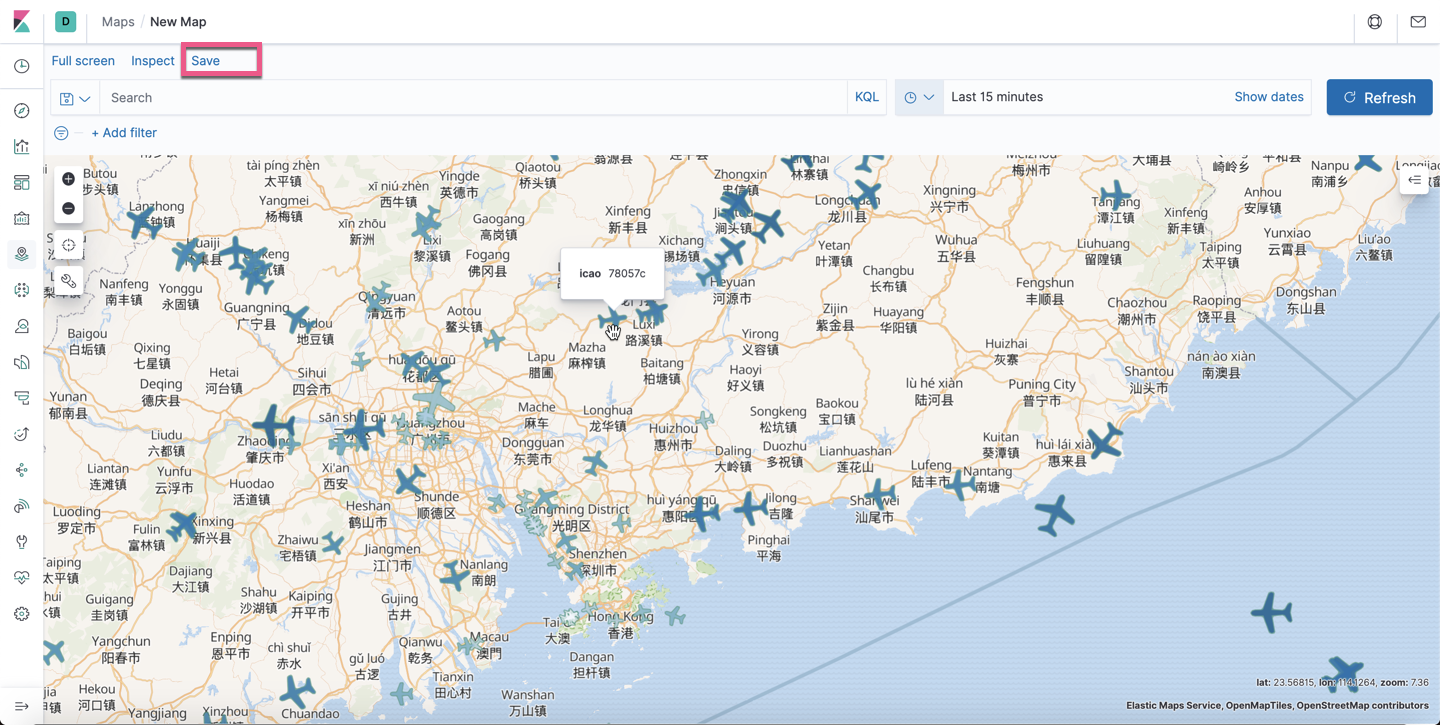
Task: Fit map to data bounds
Action: click(x=68, y=245)
